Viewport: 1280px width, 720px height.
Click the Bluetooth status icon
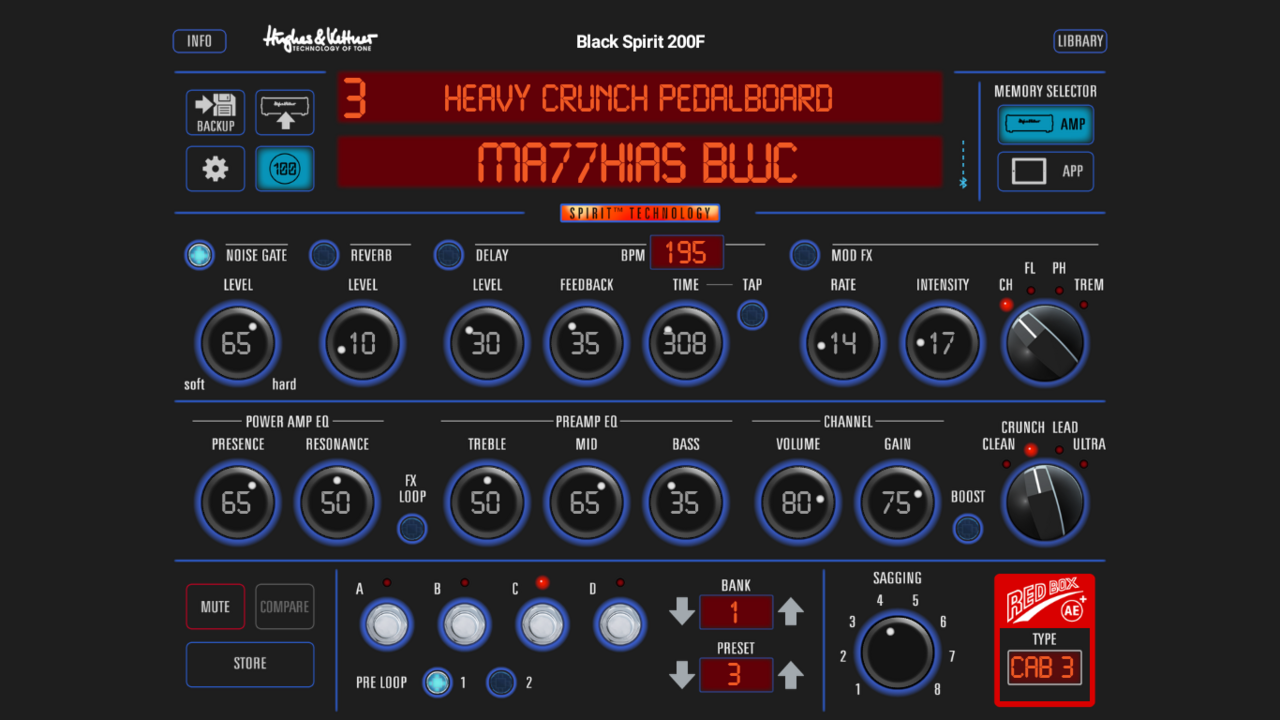coord(964,183)
